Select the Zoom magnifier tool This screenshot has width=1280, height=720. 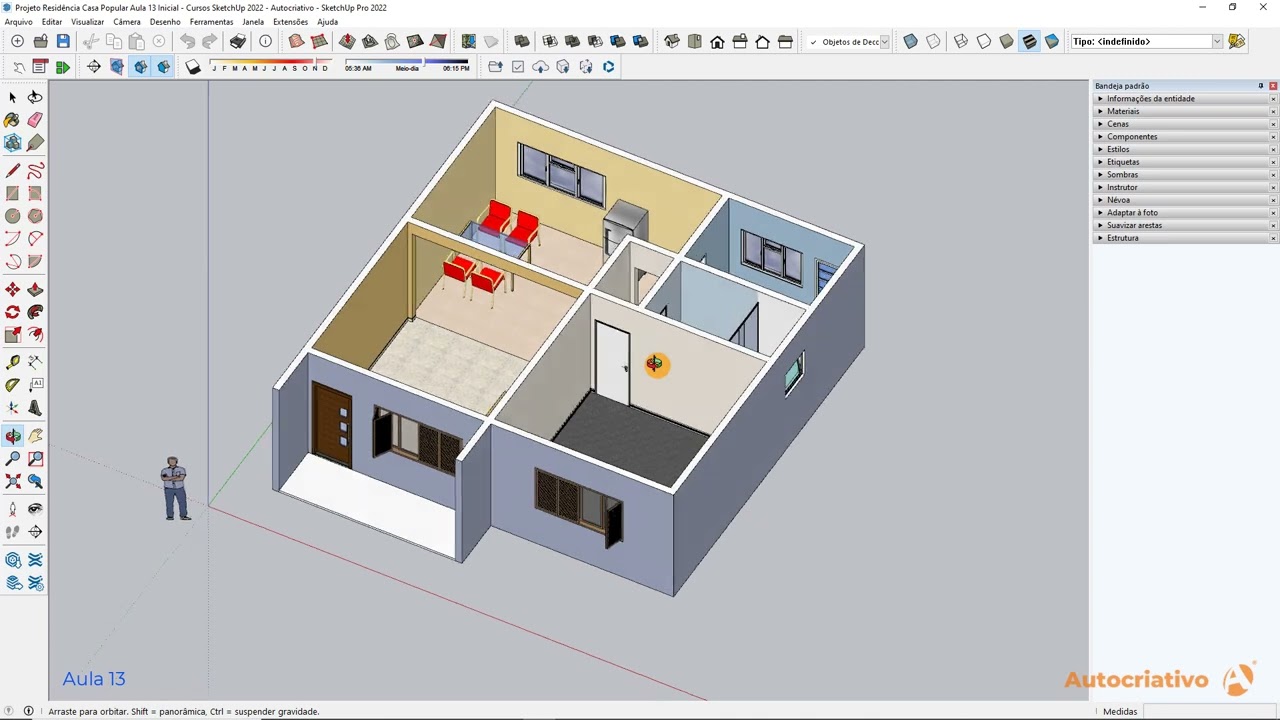12,458
